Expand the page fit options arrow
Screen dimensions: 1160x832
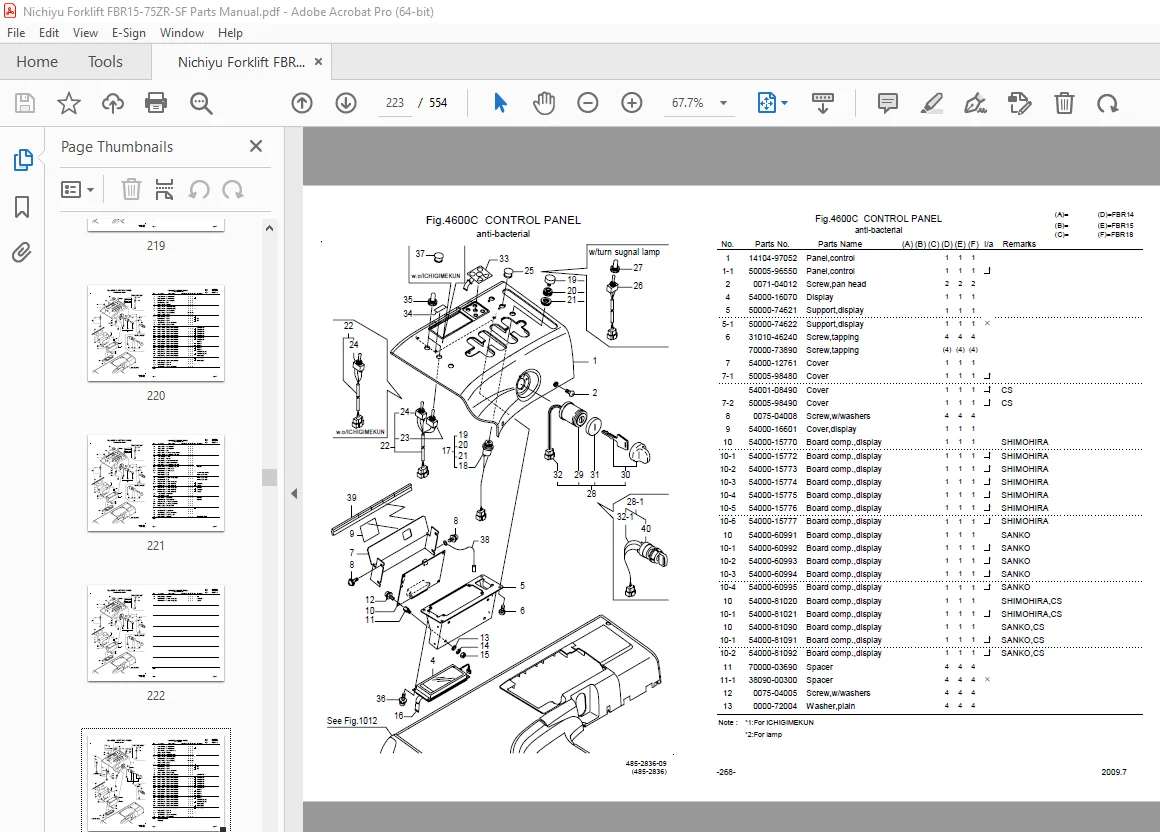pyautogui.click(x=784, y=103)
